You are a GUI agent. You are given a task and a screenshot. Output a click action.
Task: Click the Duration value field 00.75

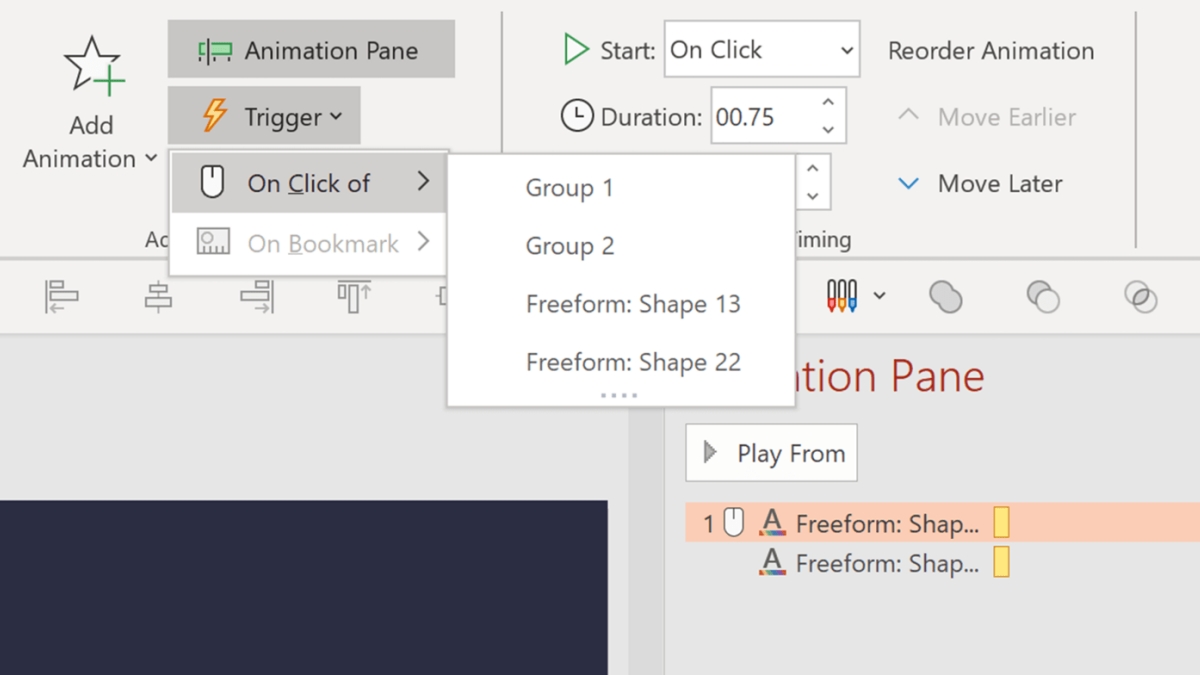[x=762, y=117]
